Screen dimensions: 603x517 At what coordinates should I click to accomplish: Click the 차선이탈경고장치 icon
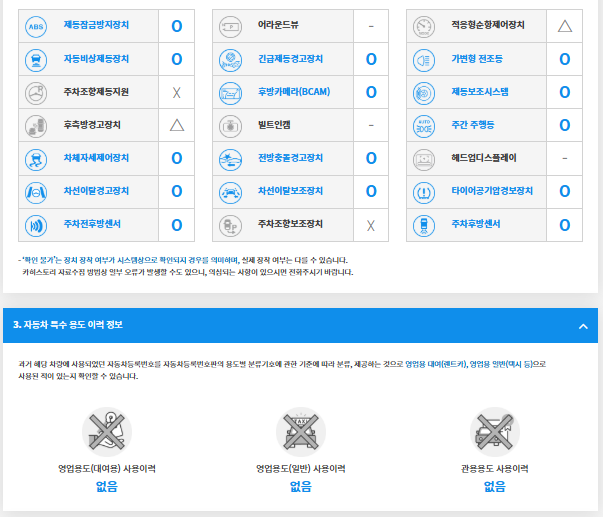[35, 191]
